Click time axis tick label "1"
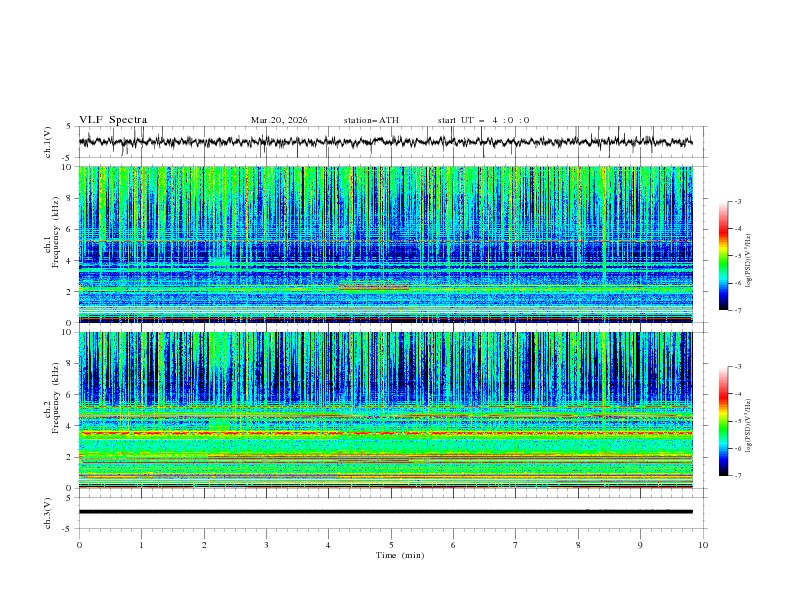Image resolution: width=792 pixels, height=612 pixels. tap(141, 545)
